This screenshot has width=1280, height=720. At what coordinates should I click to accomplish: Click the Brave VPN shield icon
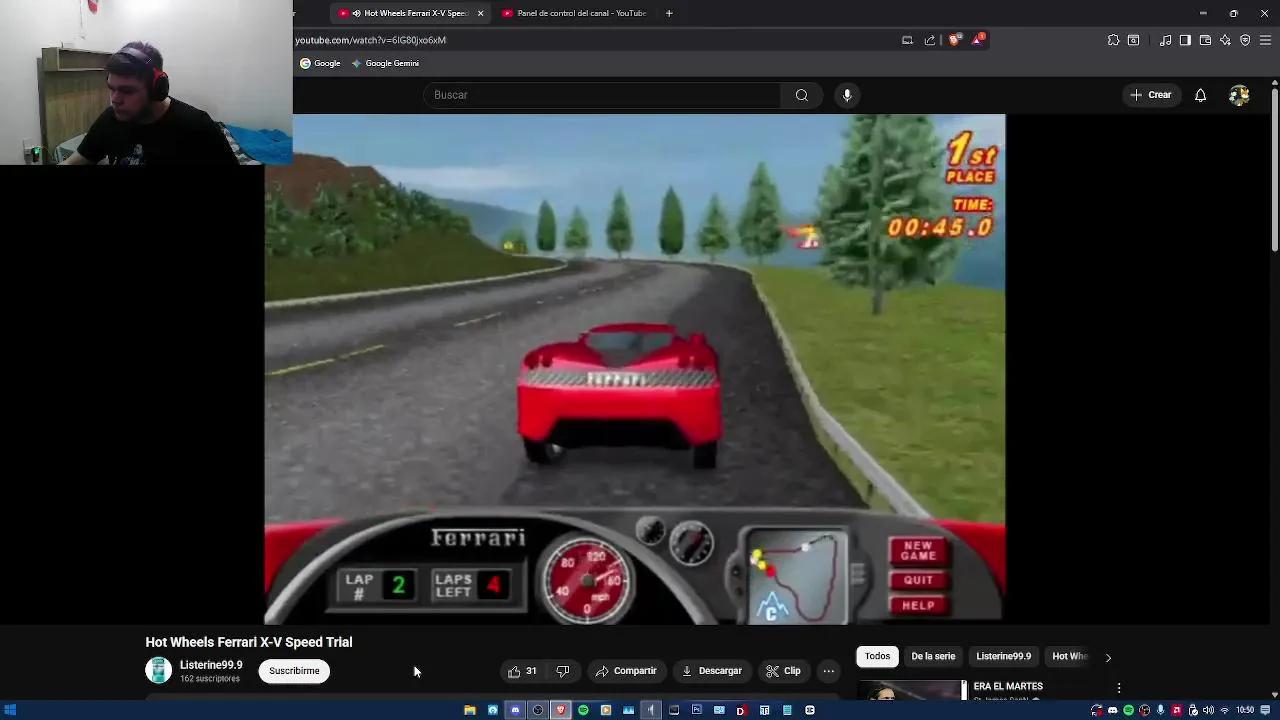coord(1245,40)
